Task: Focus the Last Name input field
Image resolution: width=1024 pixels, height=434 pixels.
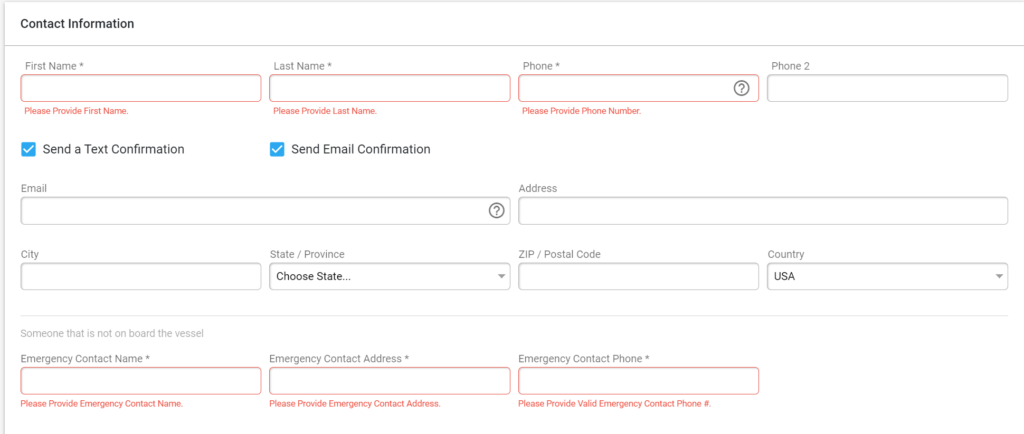Action: pos(390,88)
